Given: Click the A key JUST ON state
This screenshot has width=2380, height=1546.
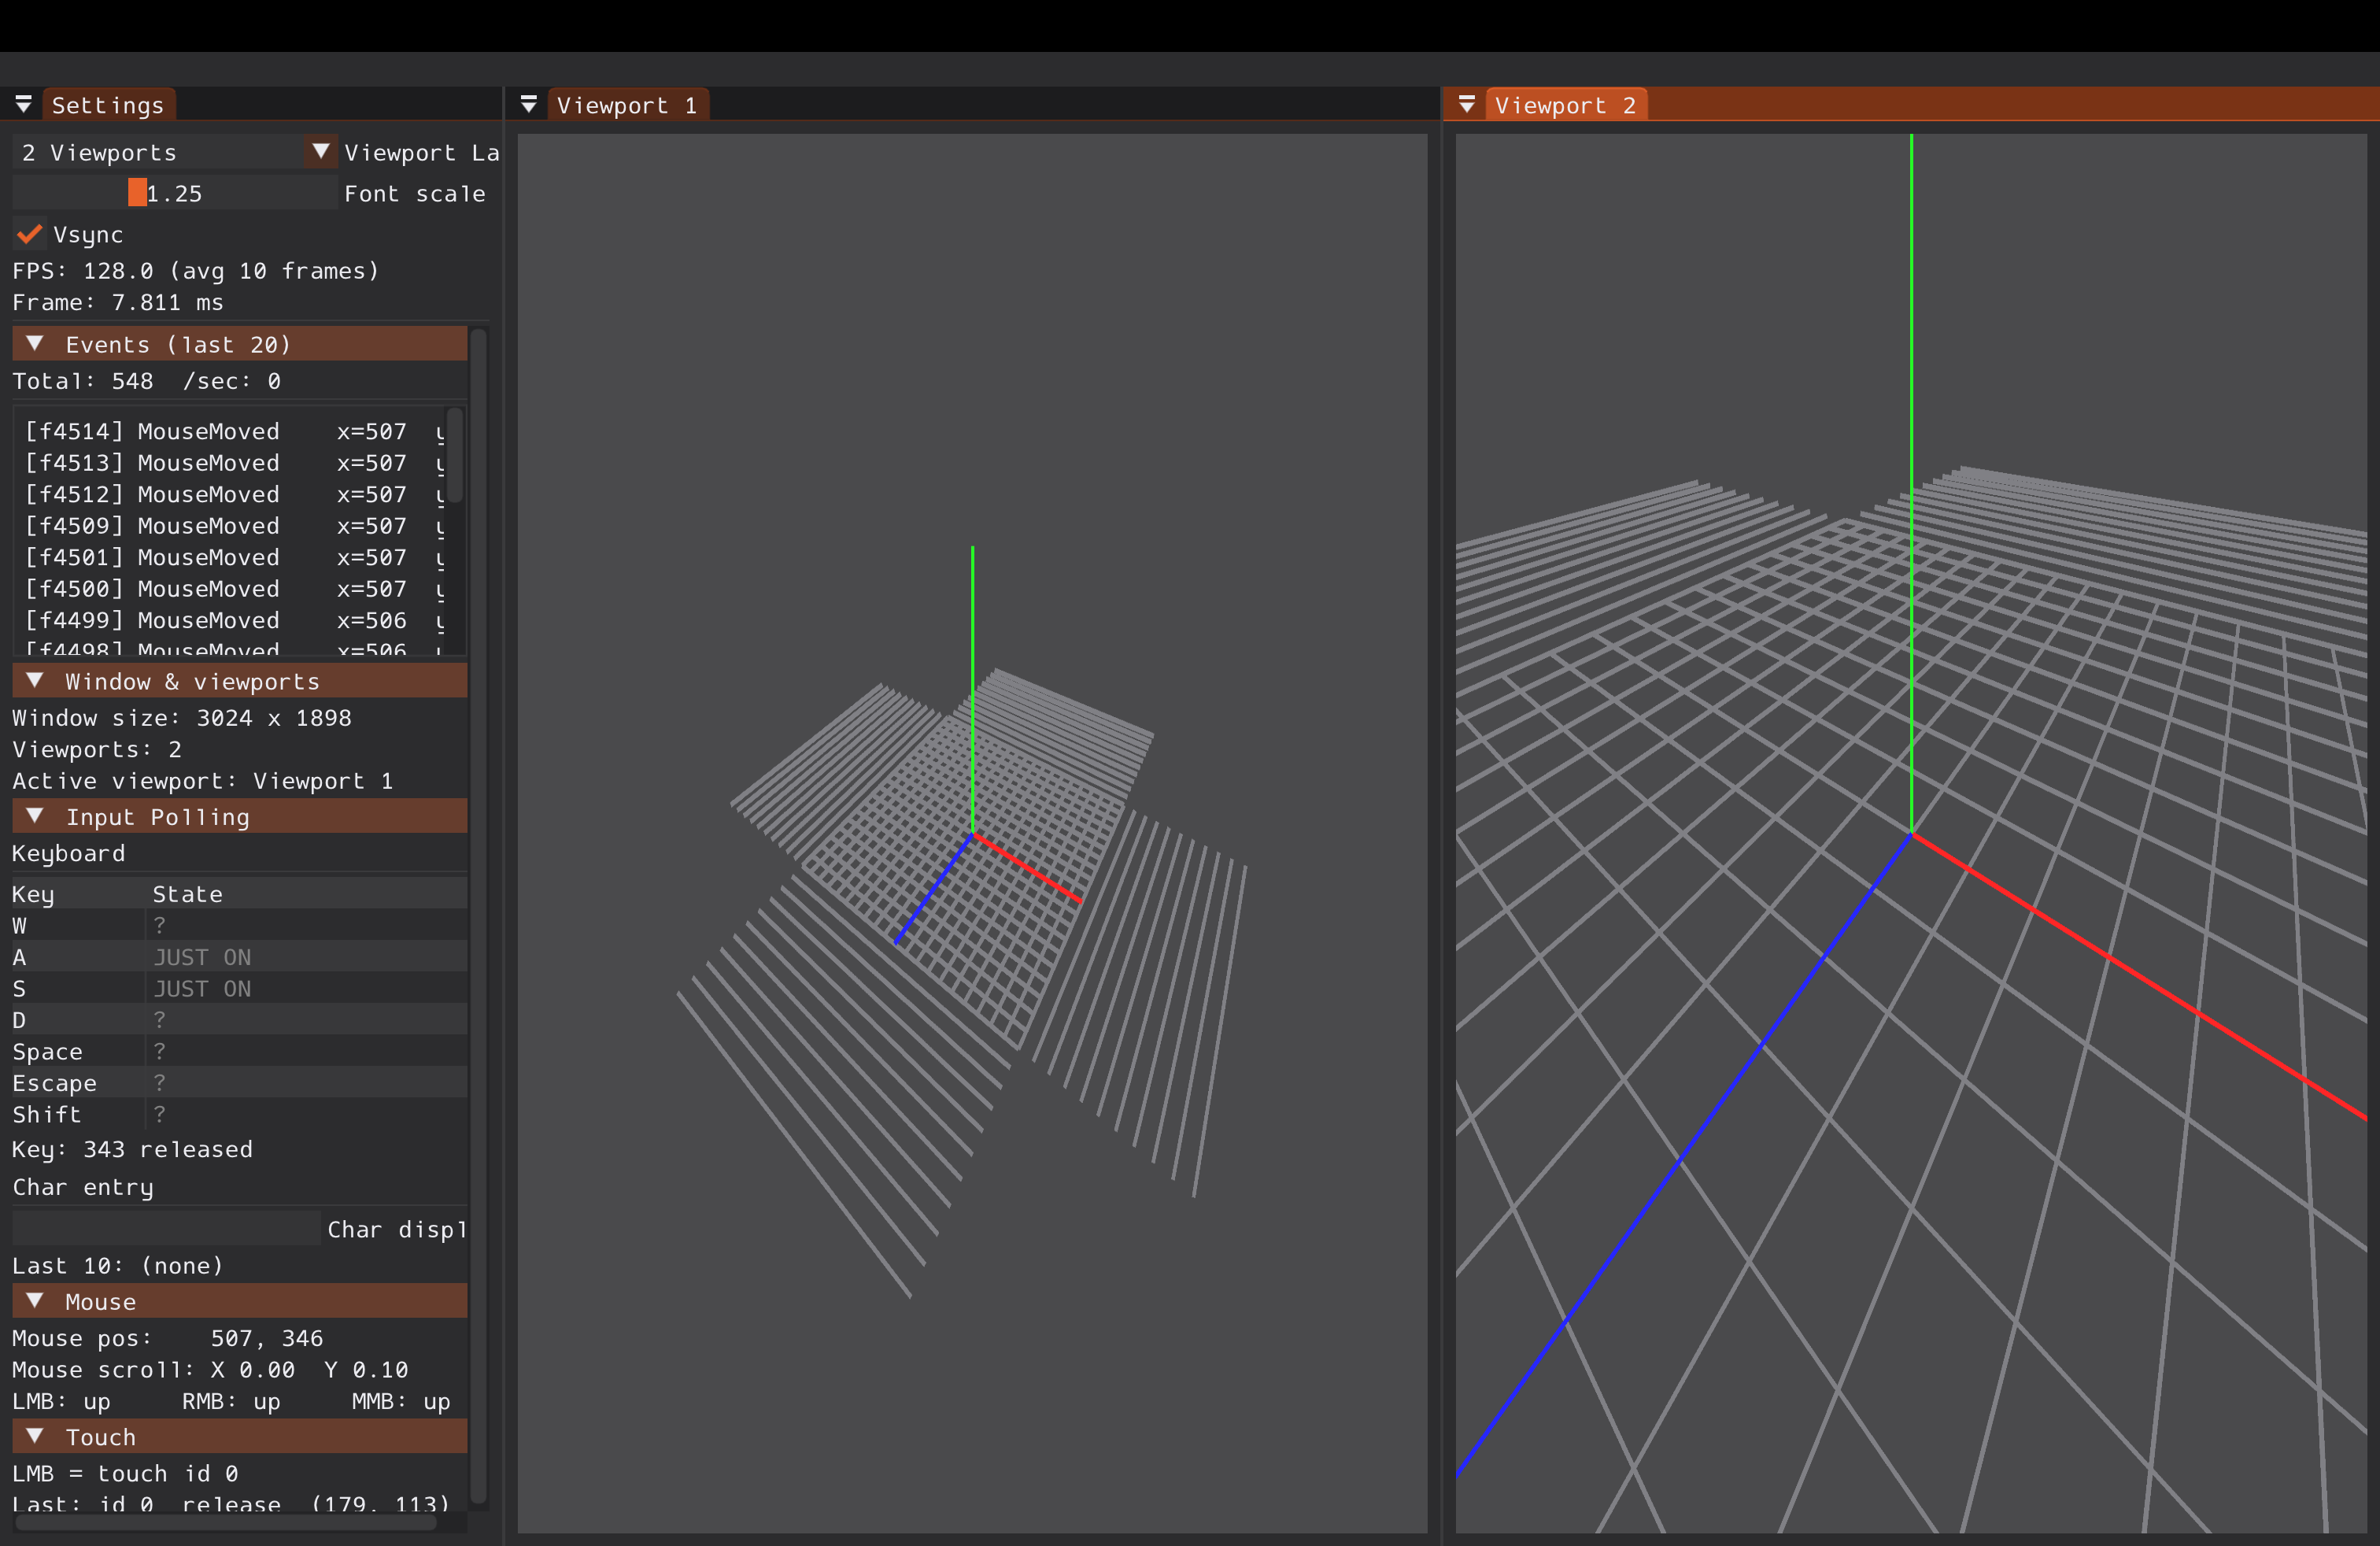Looking at the screenshot, I should point(202,957).
